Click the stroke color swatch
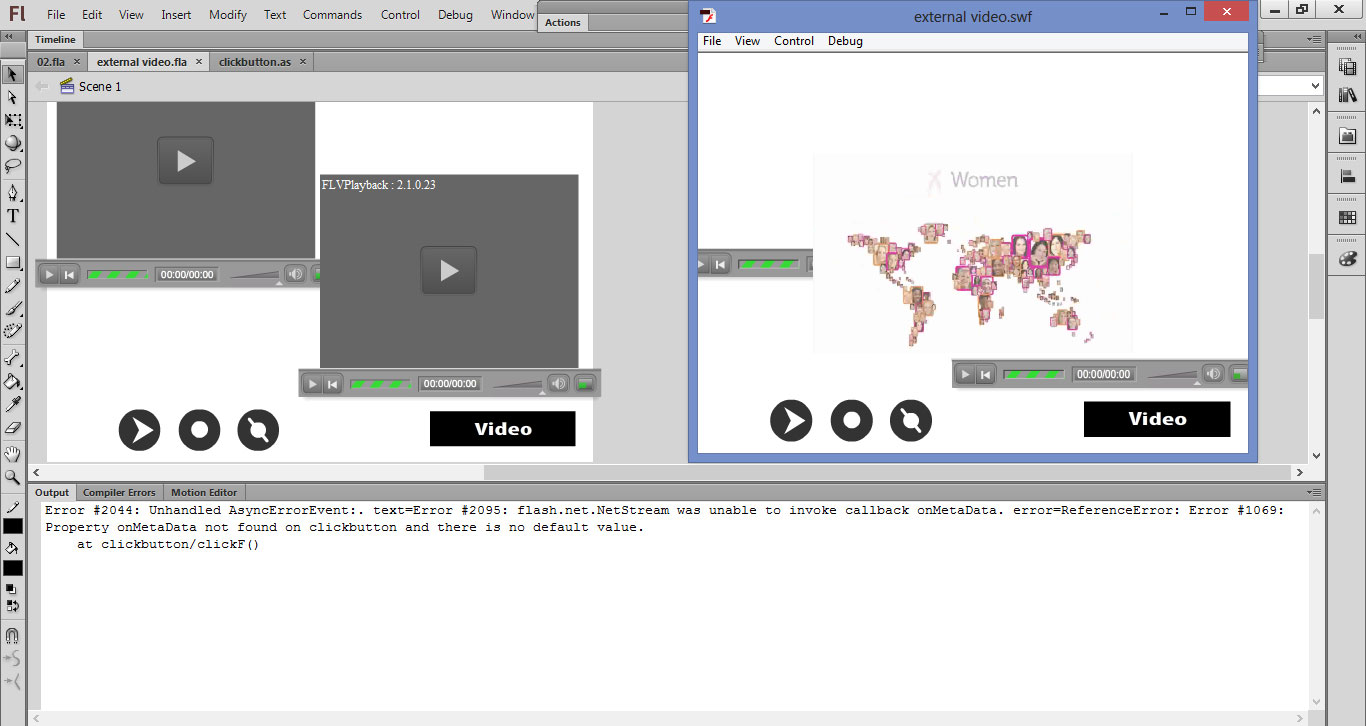The image size is (1366, 726). (13, 526)
